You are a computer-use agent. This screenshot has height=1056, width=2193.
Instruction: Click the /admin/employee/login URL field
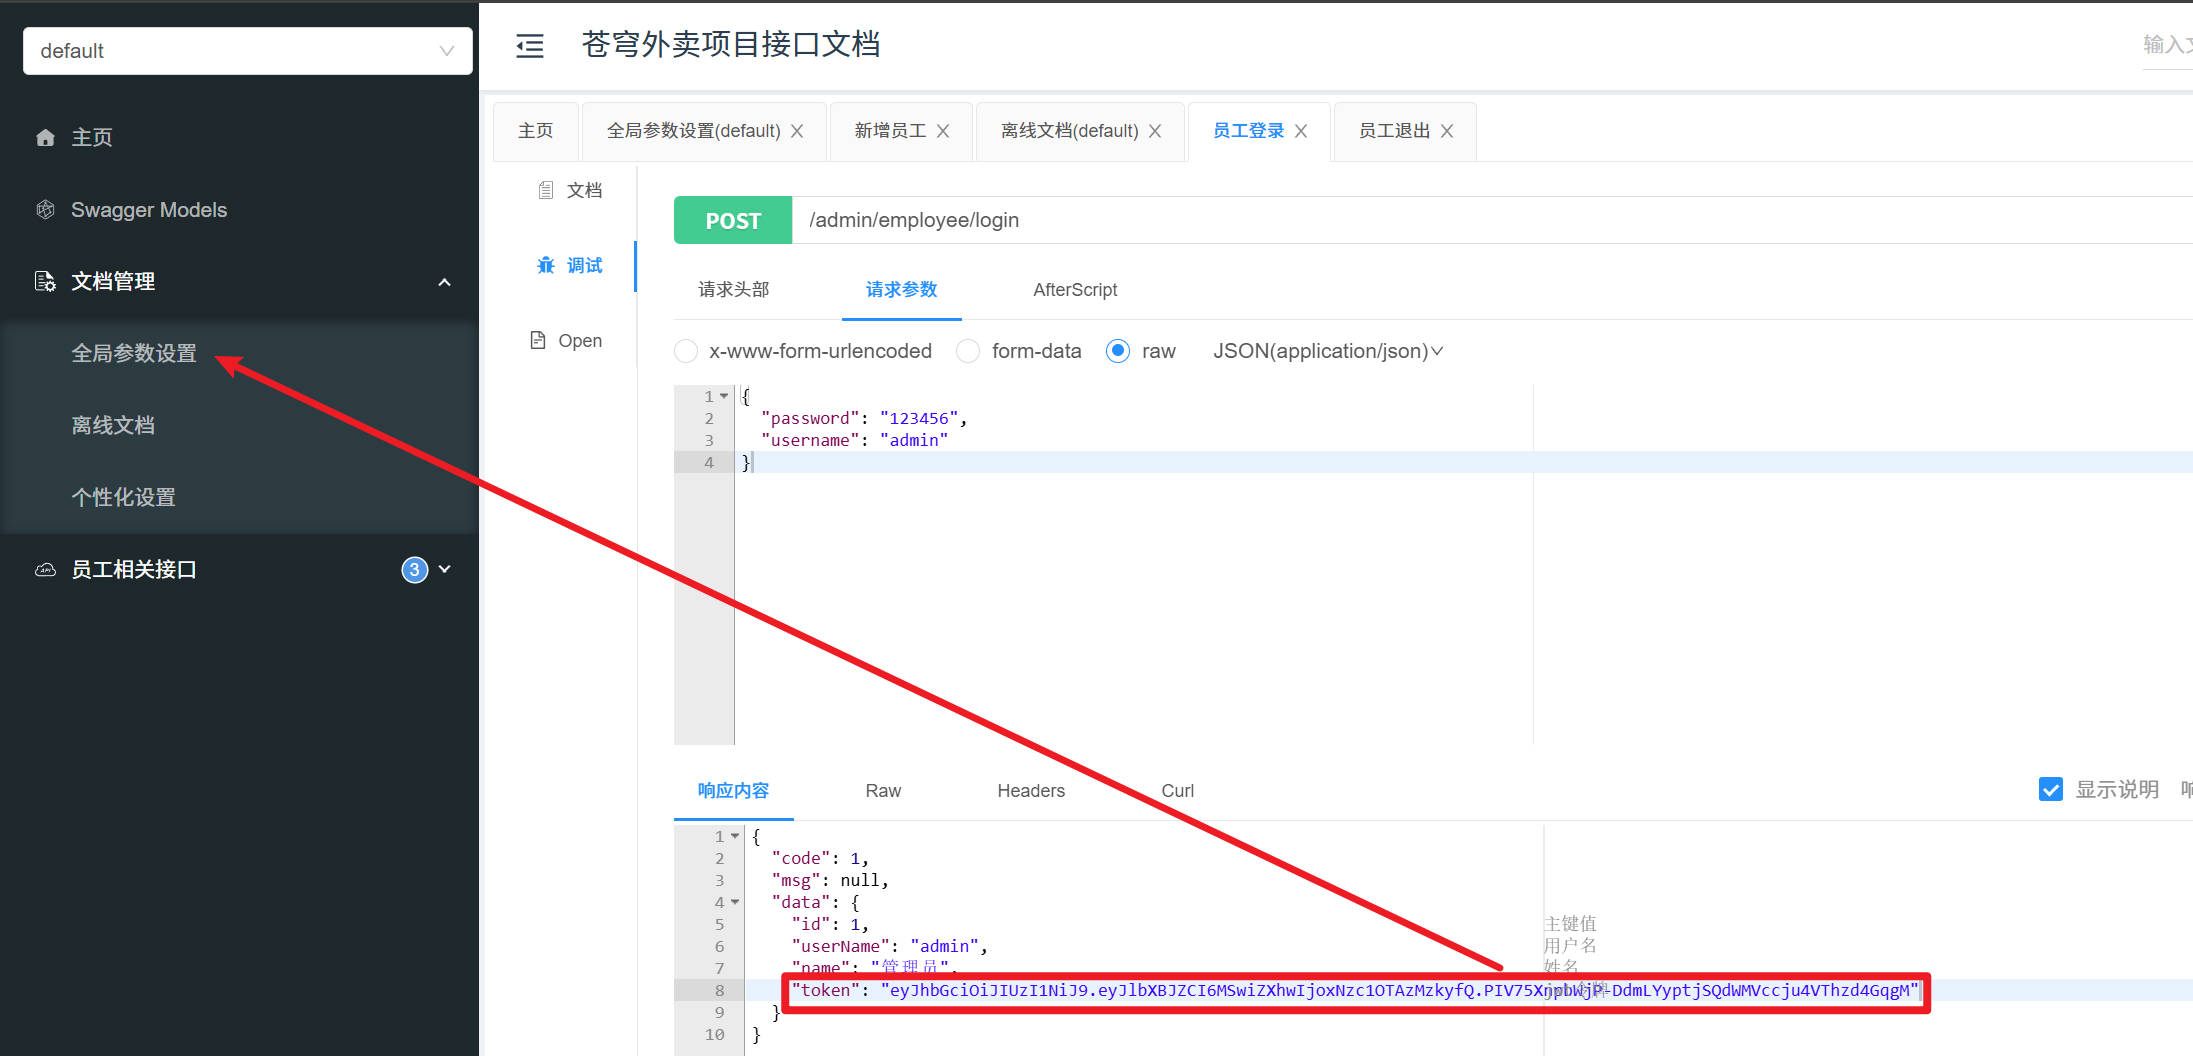1492,220
